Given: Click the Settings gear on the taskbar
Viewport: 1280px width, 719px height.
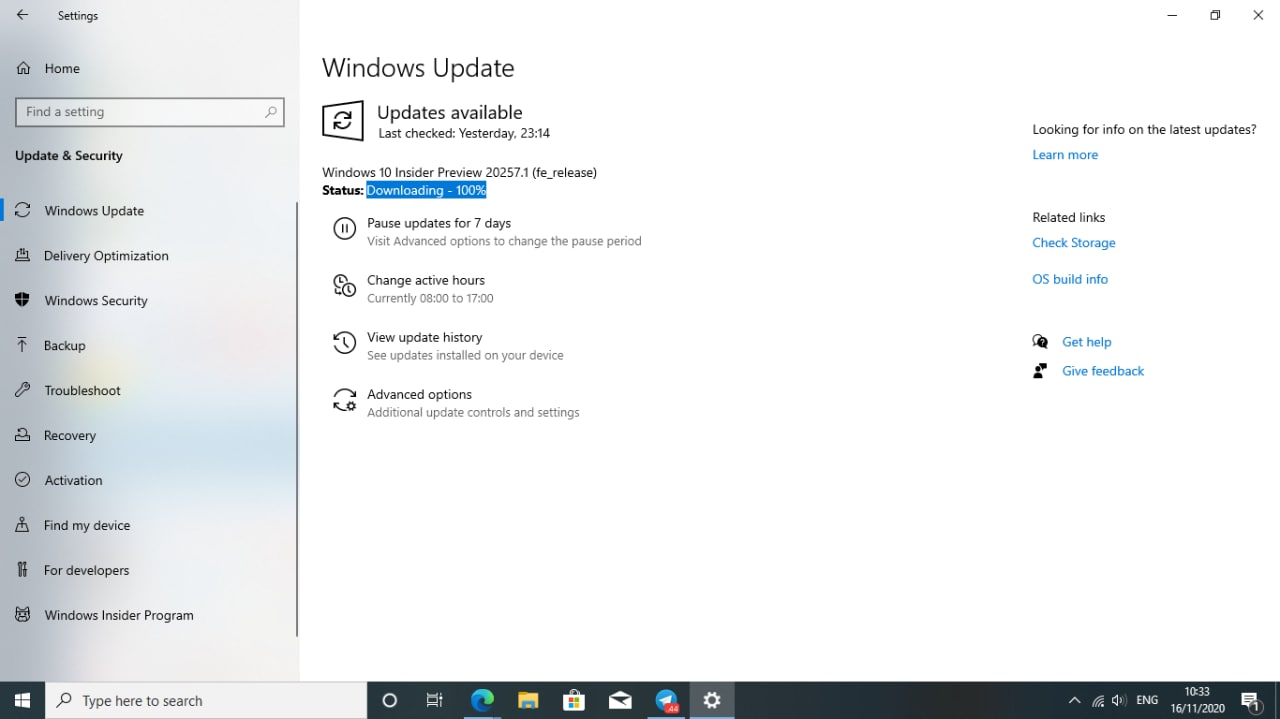Looking at the screenshot, I should pyautogui.click(x=712, y=700).
